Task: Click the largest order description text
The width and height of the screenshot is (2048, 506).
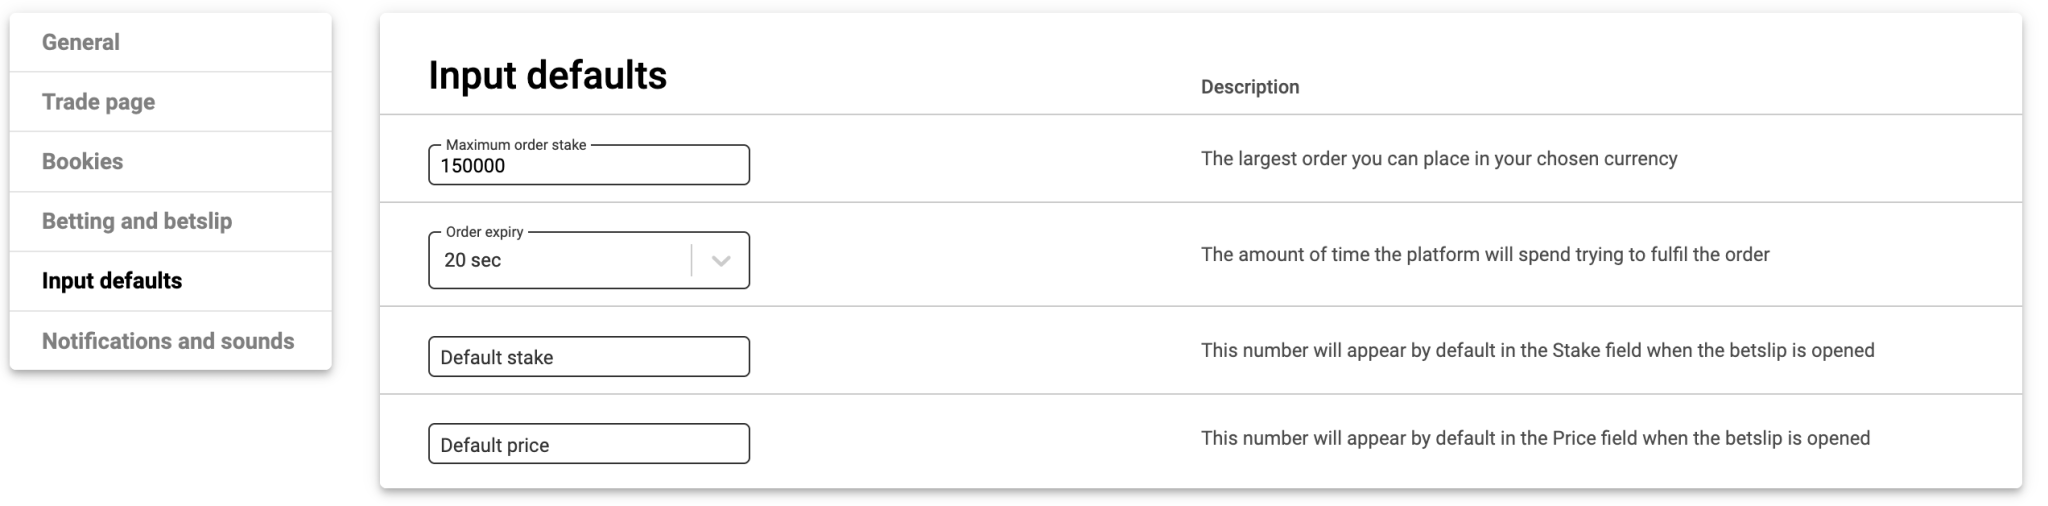Action: pyautogui.click(x=1439, y=159)
